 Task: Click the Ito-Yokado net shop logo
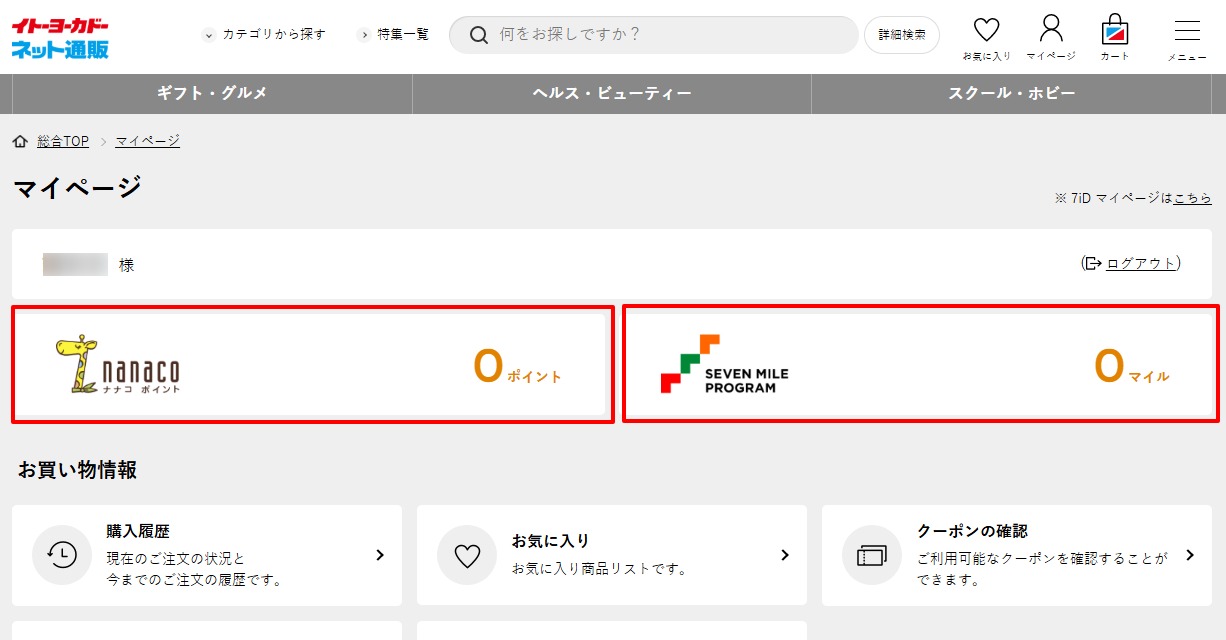[x=60, y=38]
